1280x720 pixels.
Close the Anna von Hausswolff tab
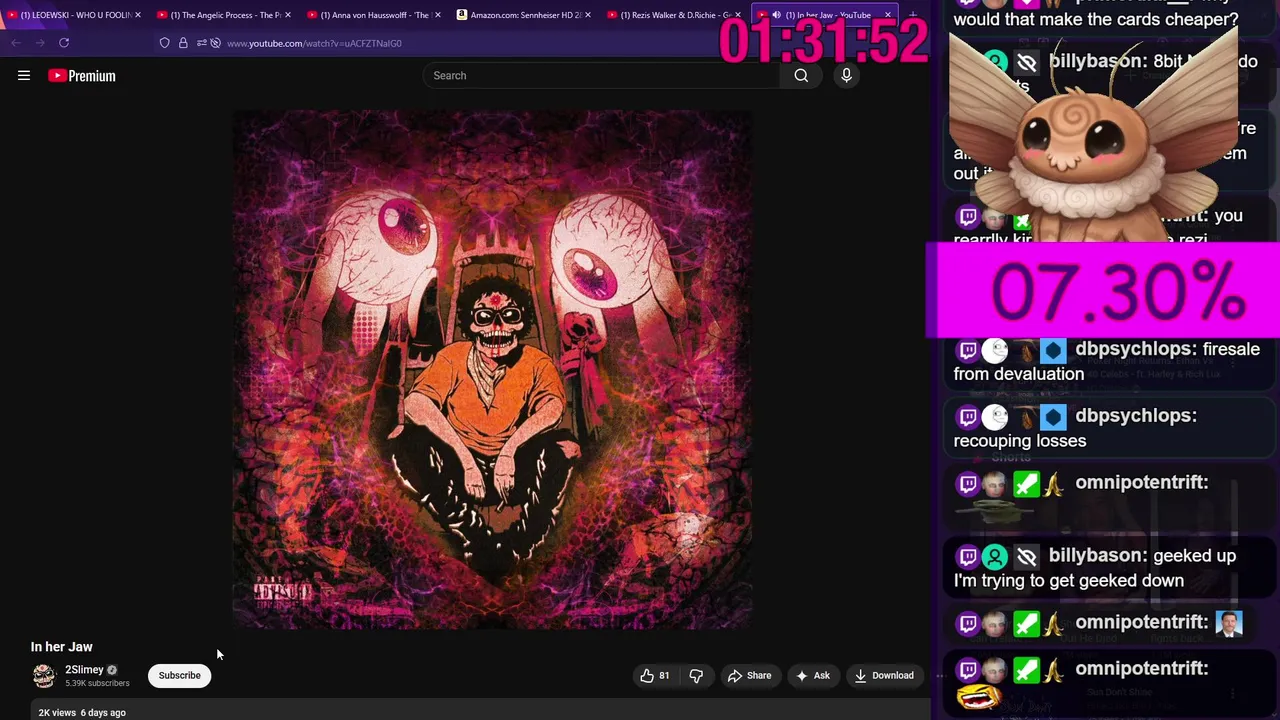[437, 15]
